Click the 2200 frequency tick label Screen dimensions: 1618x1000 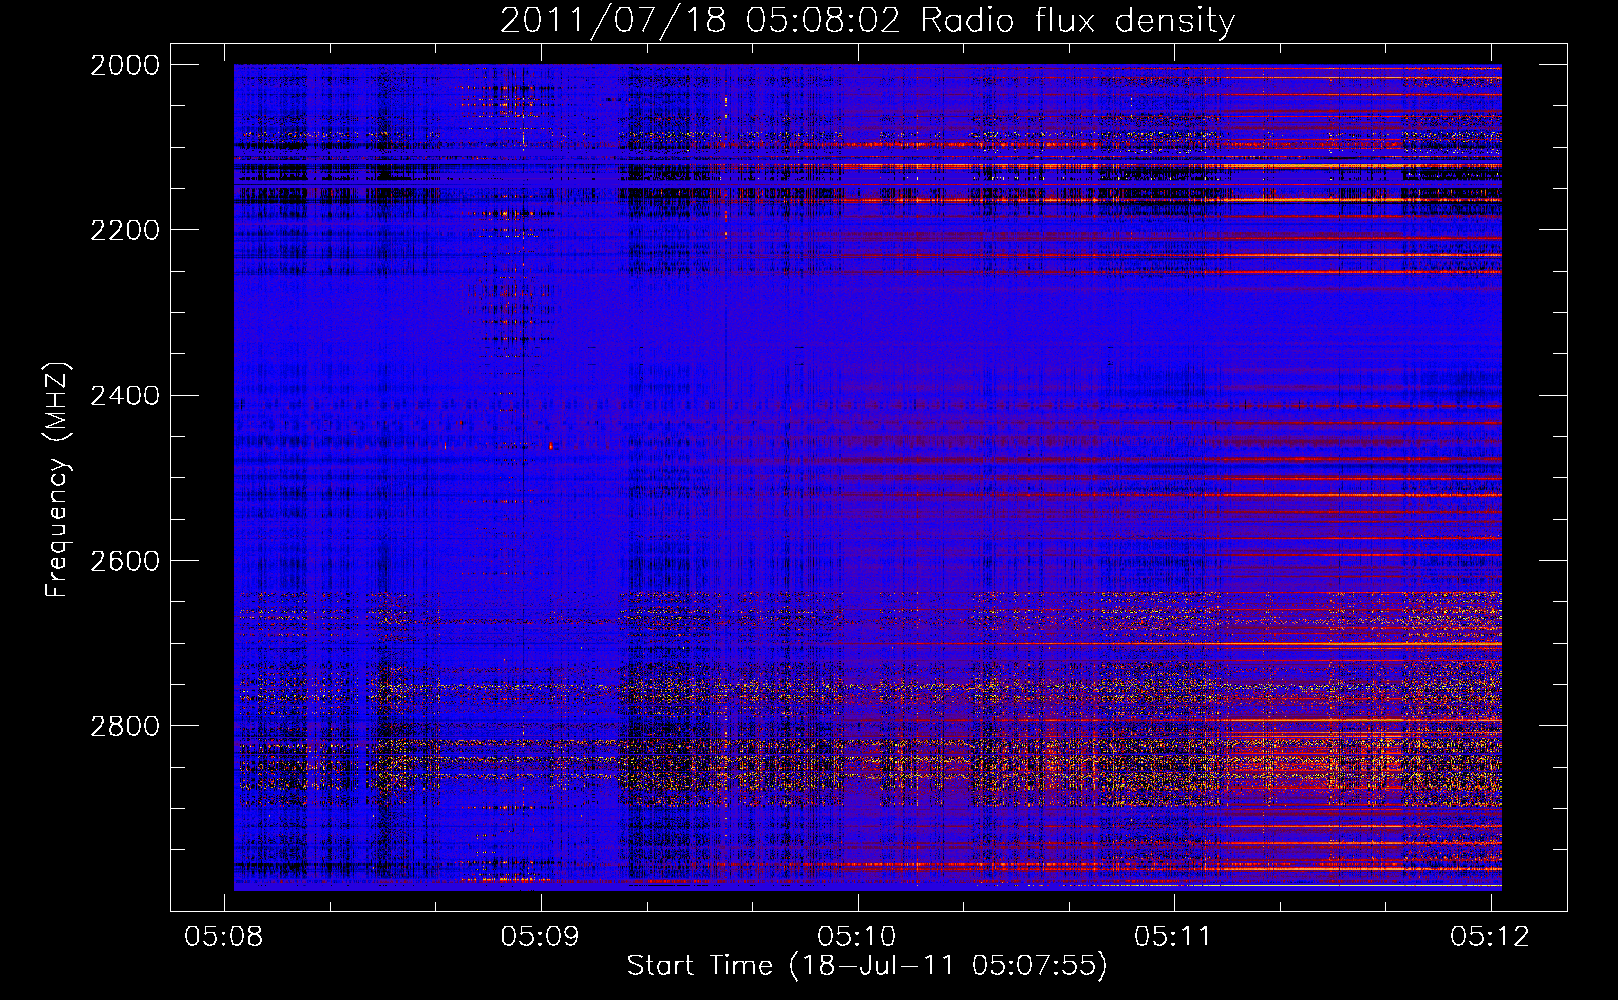125,230
